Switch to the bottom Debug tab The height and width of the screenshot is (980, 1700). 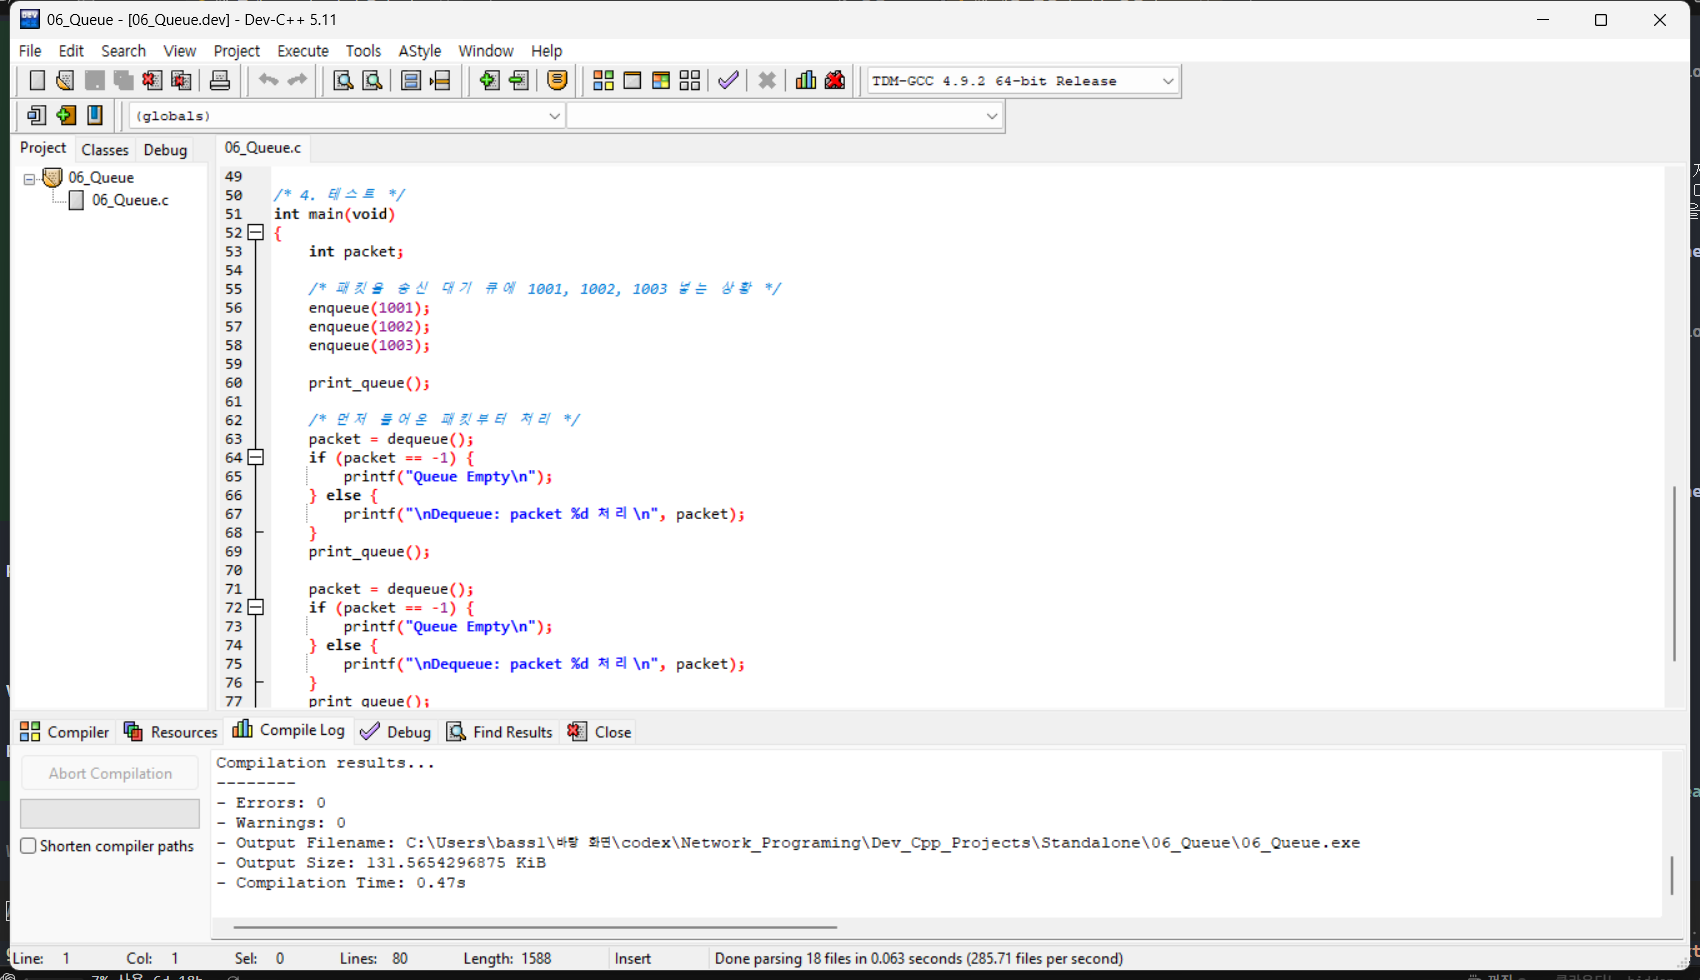(396, 732)
